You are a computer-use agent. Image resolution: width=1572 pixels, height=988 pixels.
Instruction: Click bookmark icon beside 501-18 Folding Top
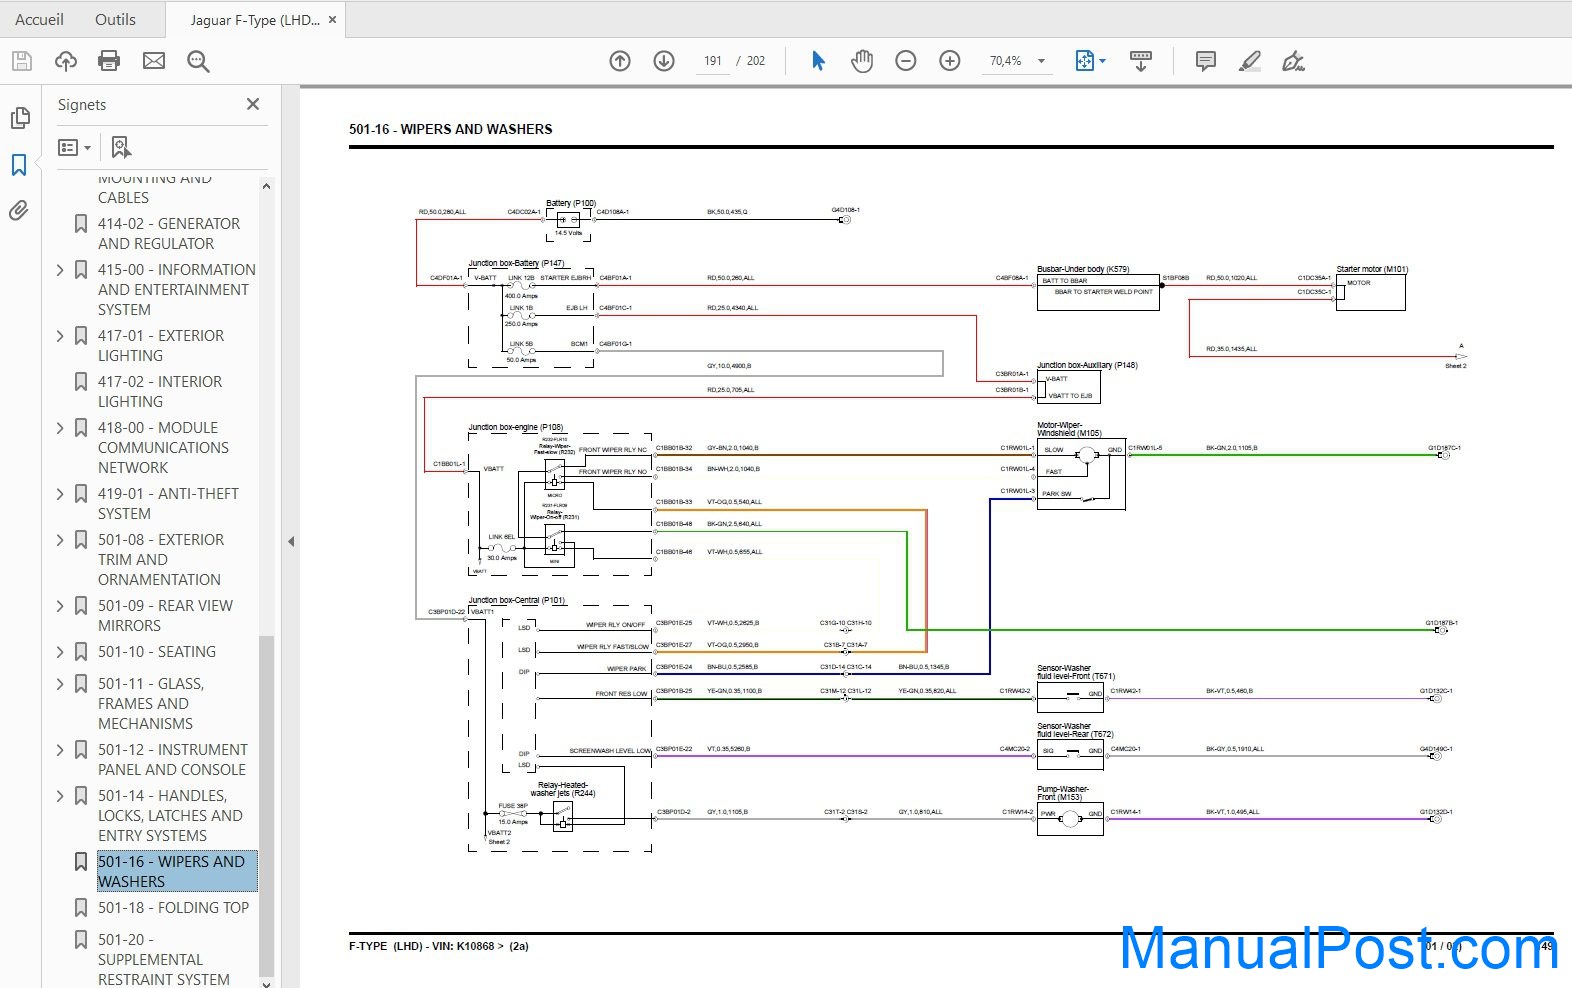pyautogui.click(x=81, y=908)
